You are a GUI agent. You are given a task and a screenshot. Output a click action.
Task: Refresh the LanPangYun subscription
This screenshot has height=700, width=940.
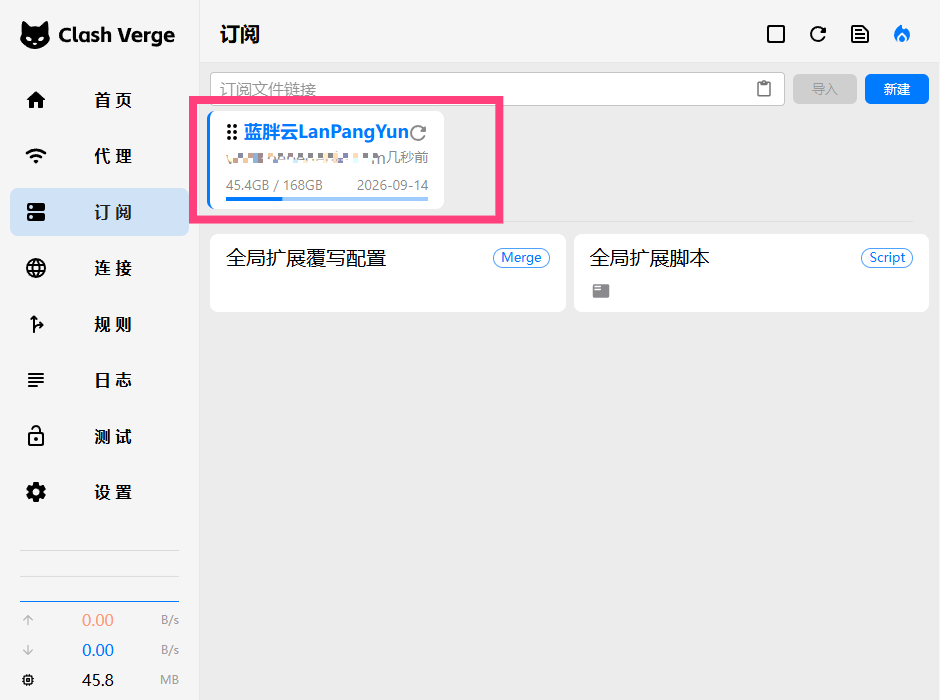pyautogui.click(x=419, y=132)
